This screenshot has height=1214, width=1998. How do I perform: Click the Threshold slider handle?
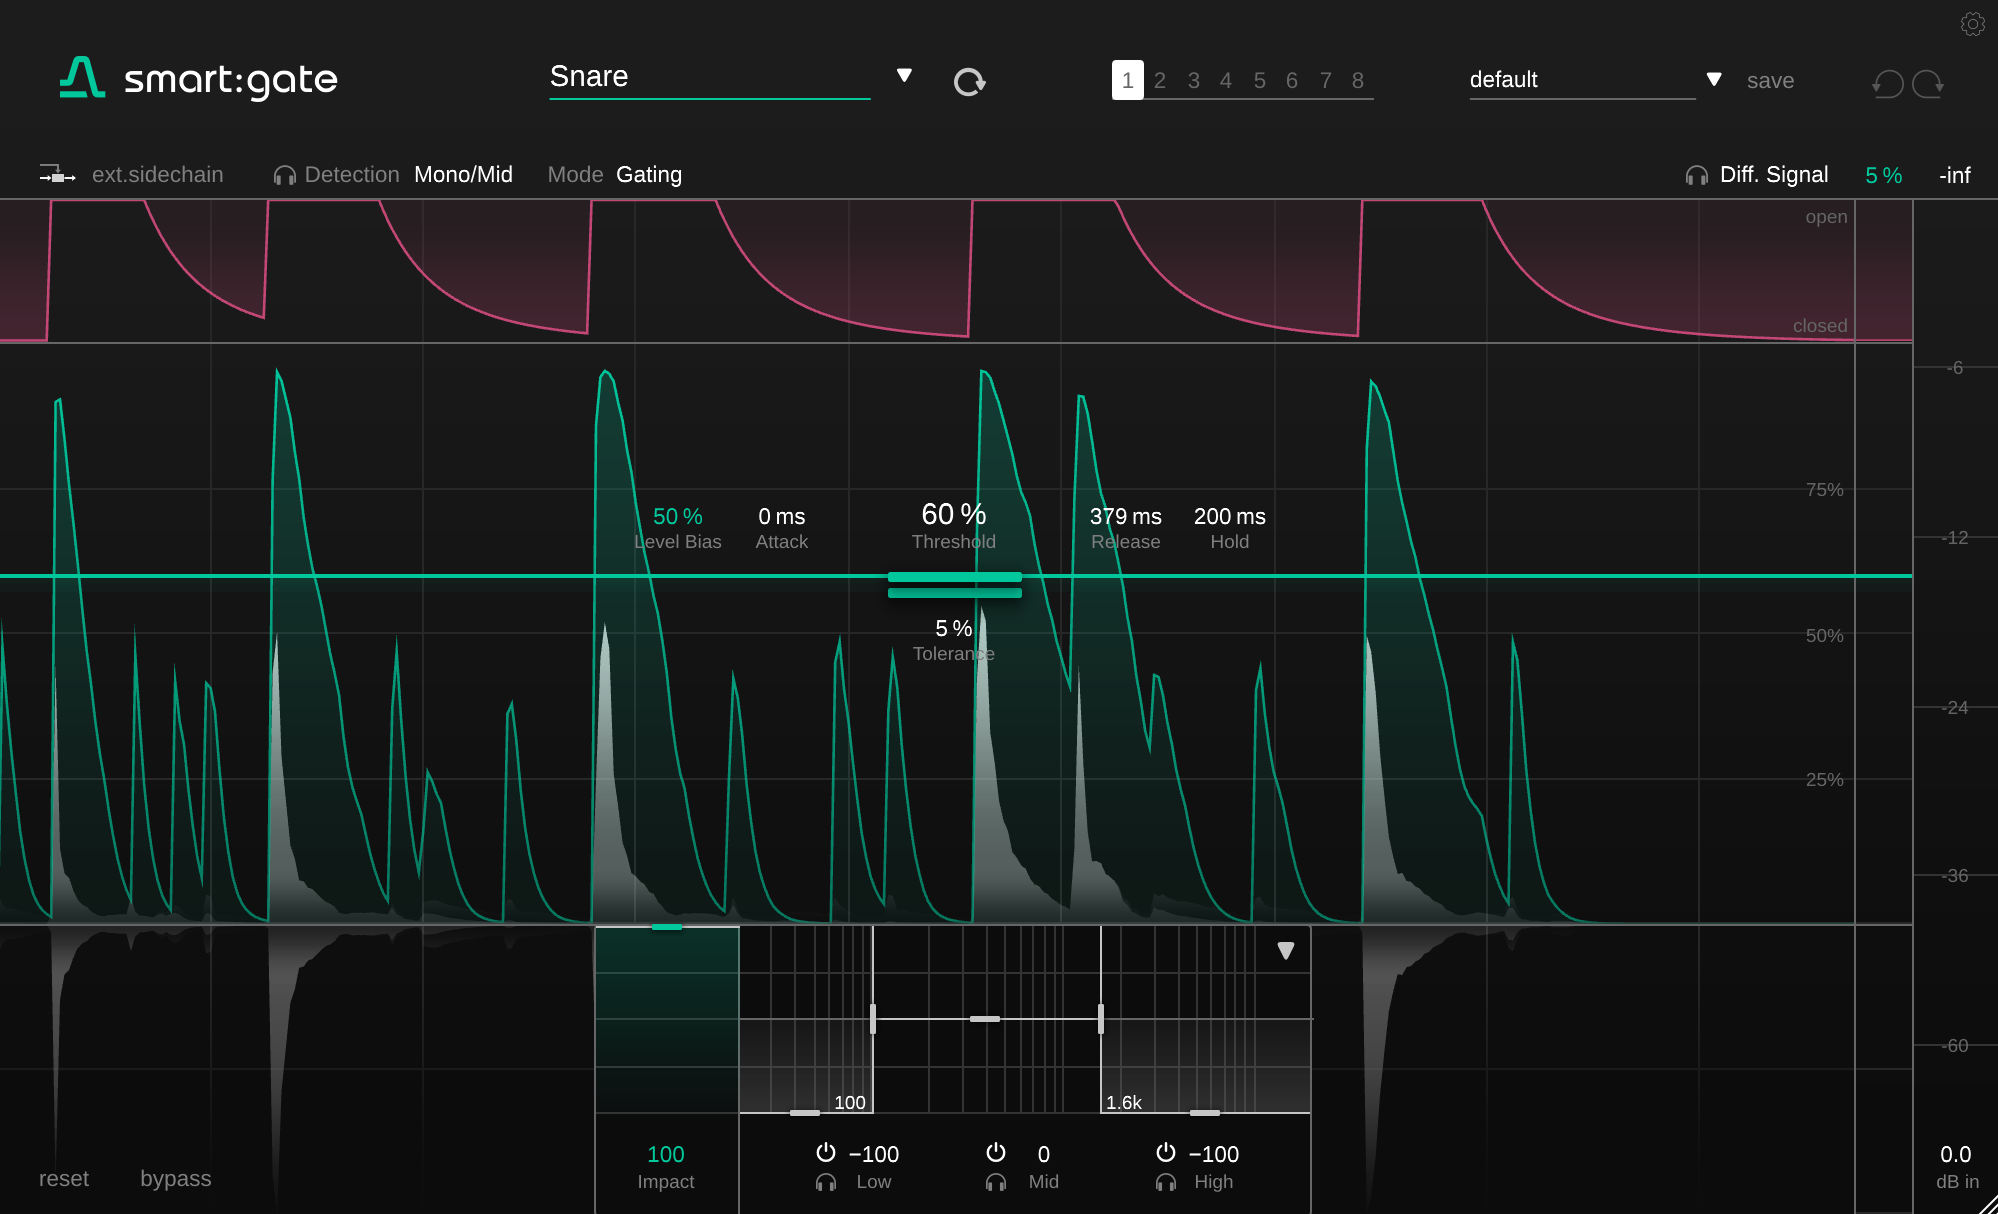954,577
